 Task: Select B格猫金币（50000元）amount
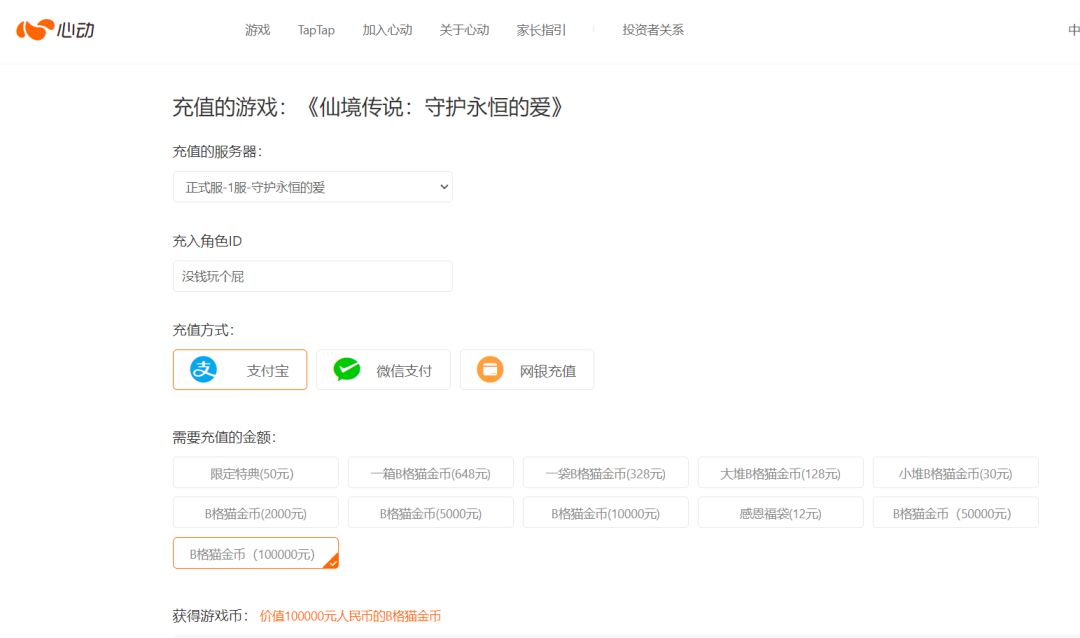[x=955, y=513]
